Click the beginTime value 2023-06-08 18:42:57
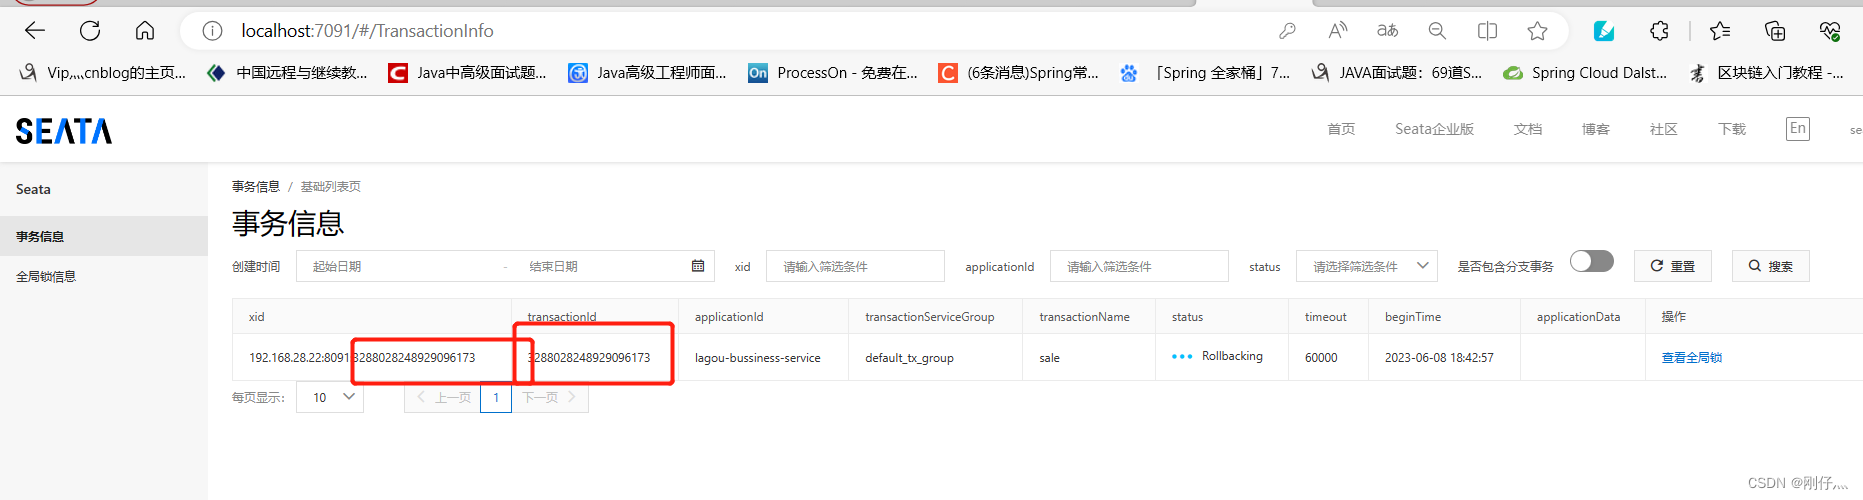This screenshot has height=500, width=1863. point(1439,358)
